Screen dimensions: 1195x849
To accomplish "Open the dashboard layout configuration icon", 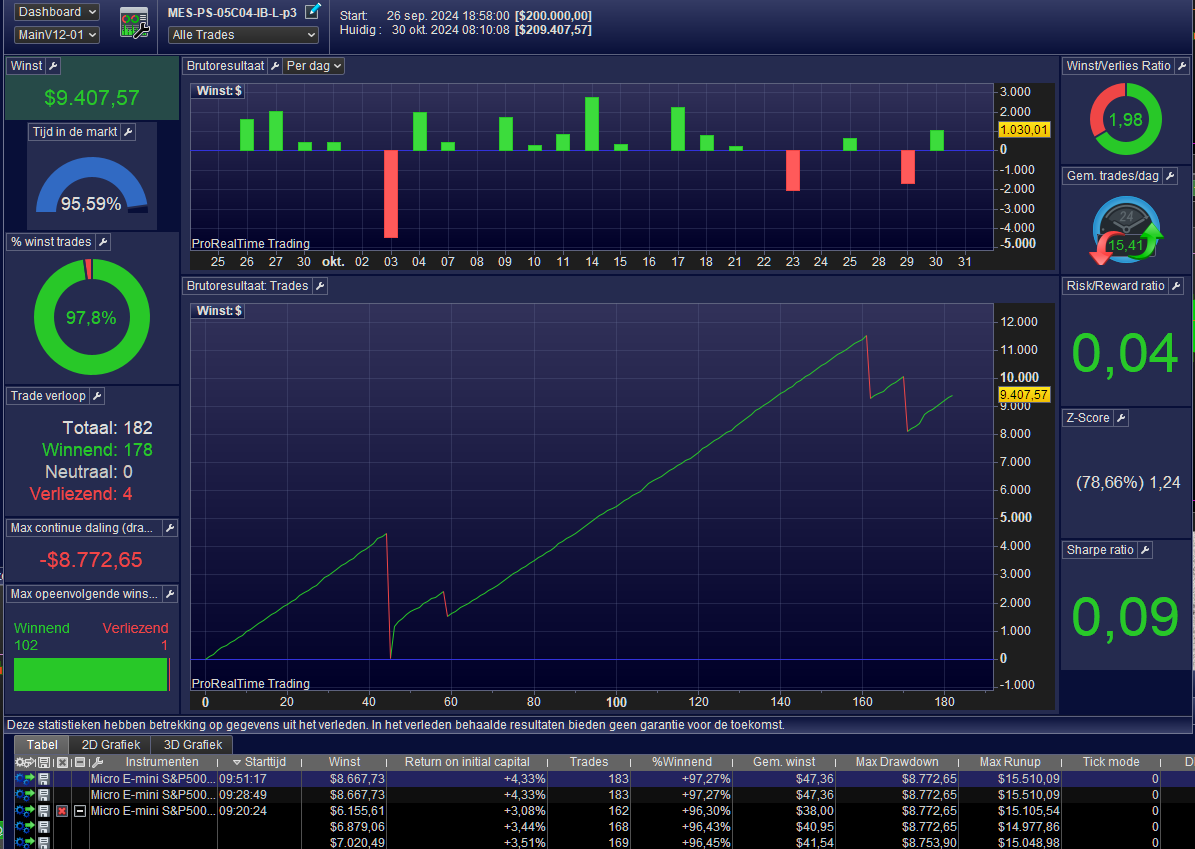I will (x=134, y=23).
